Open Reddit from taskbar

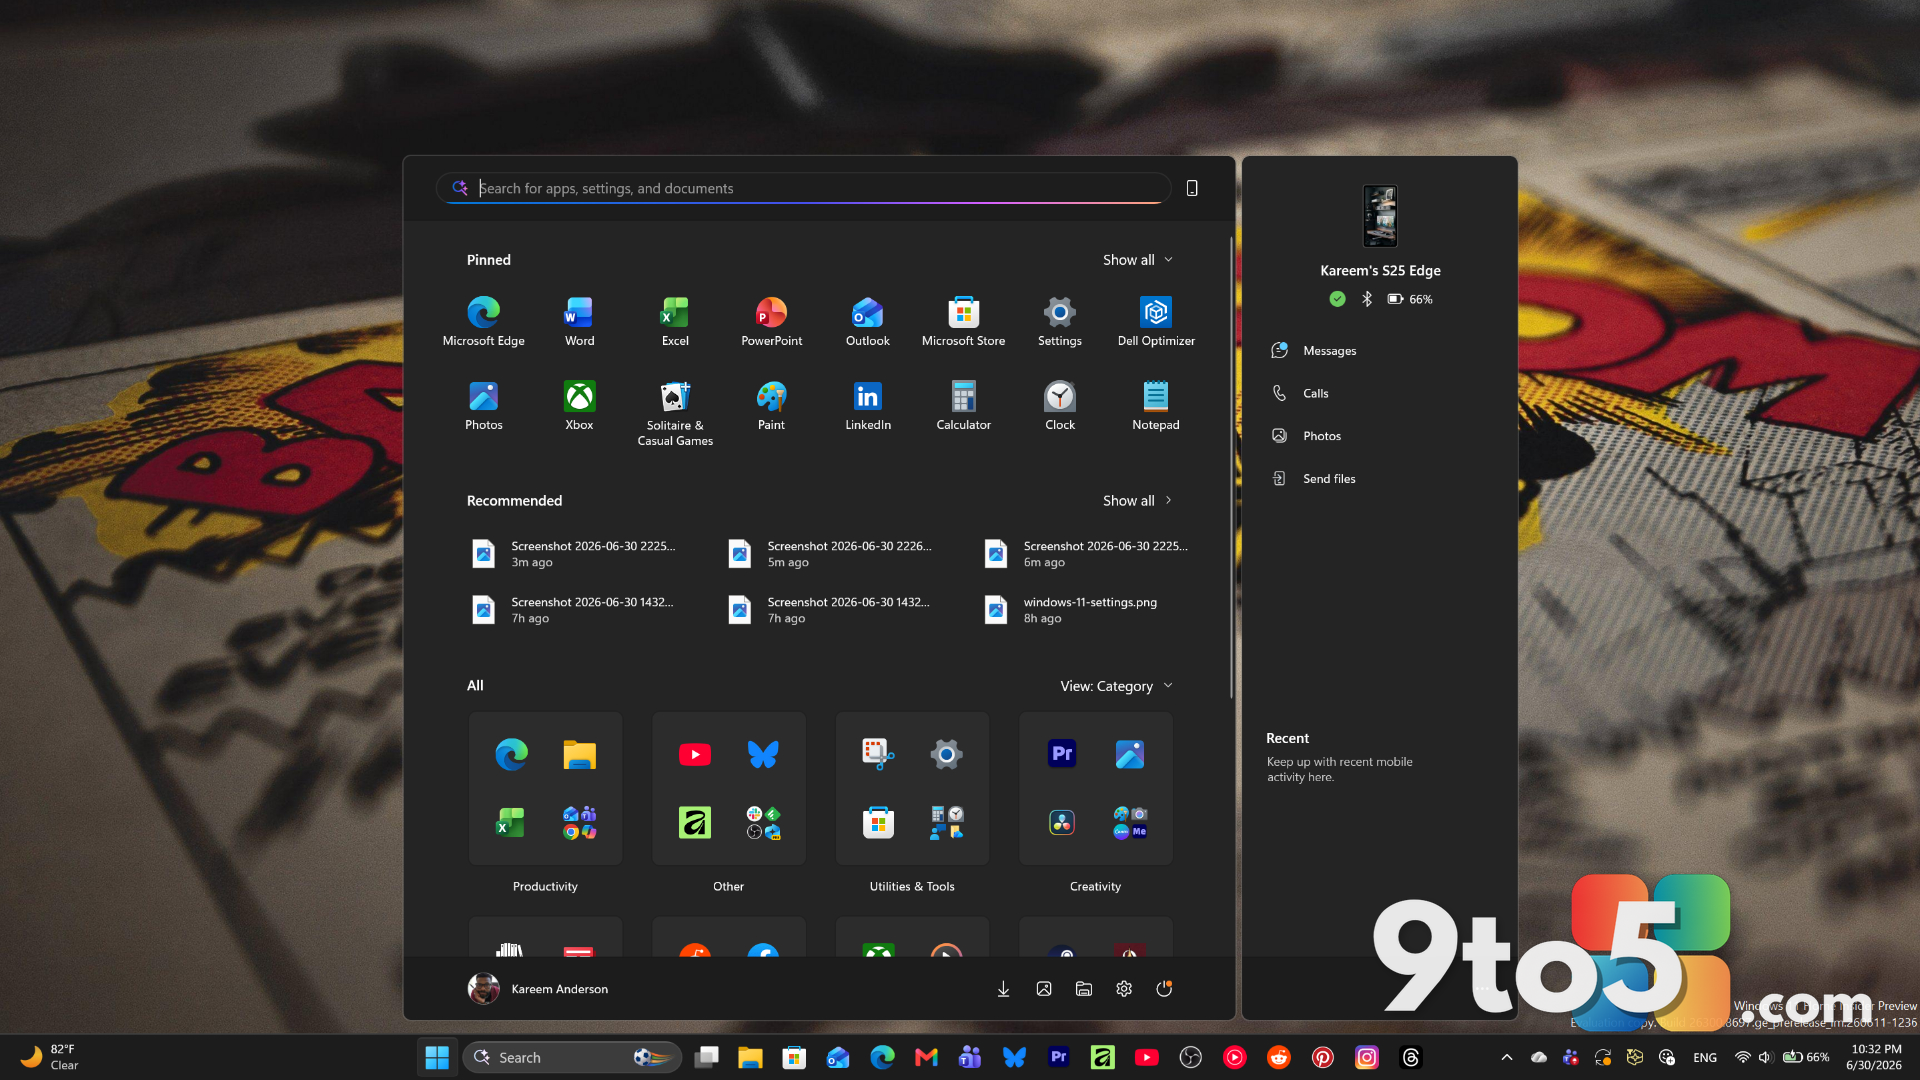(x=1278, y=1057)
